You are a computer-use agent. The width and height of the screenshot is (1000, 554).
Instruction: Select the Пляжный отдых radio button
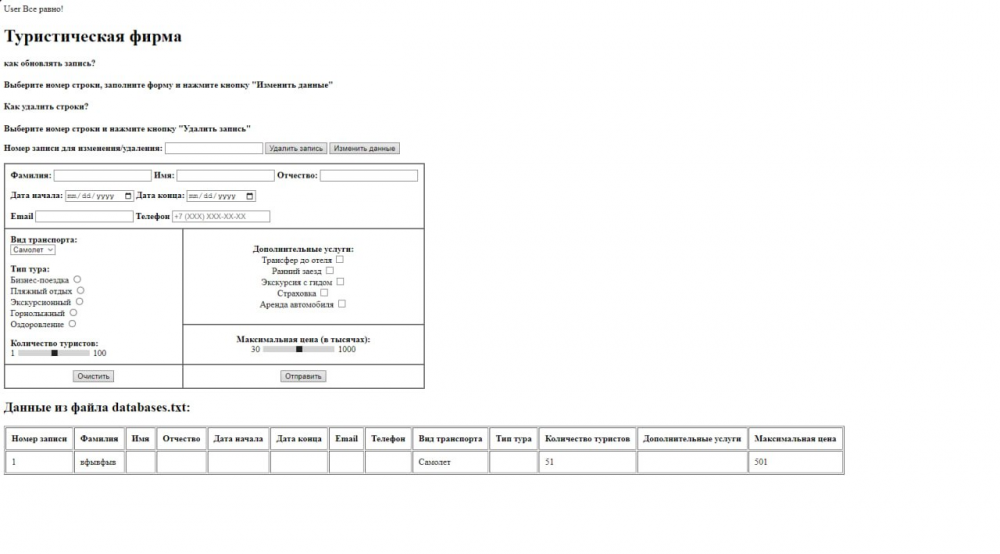(x=80, y=291)
